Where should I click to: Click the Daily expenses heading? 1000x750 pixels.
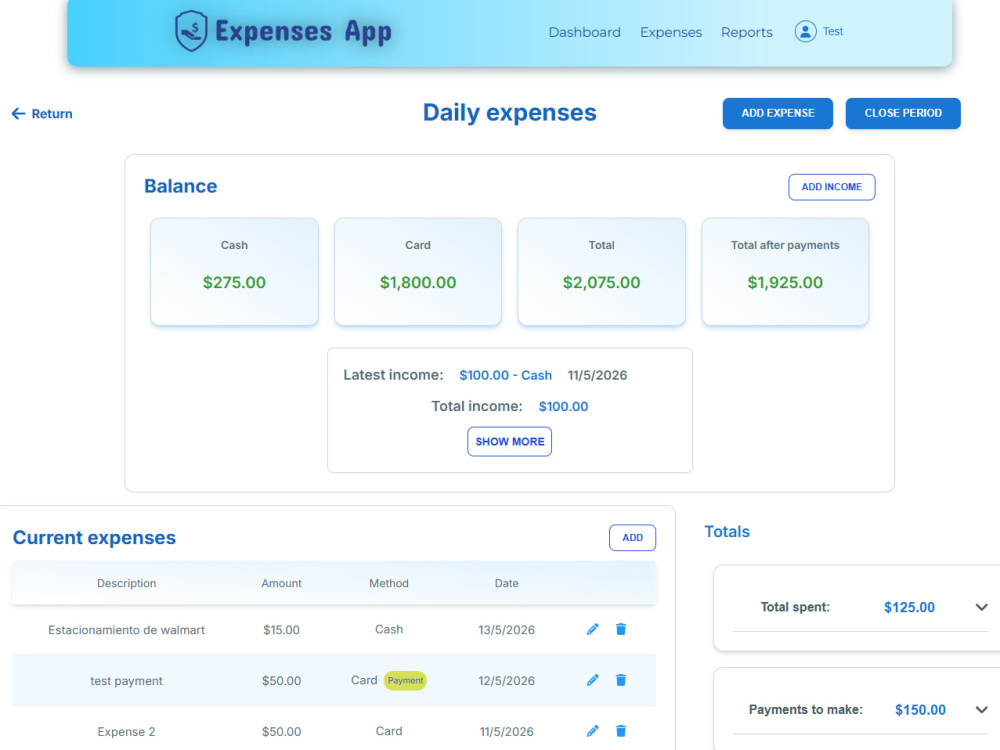pyautogui.click(x=510, y=112)
